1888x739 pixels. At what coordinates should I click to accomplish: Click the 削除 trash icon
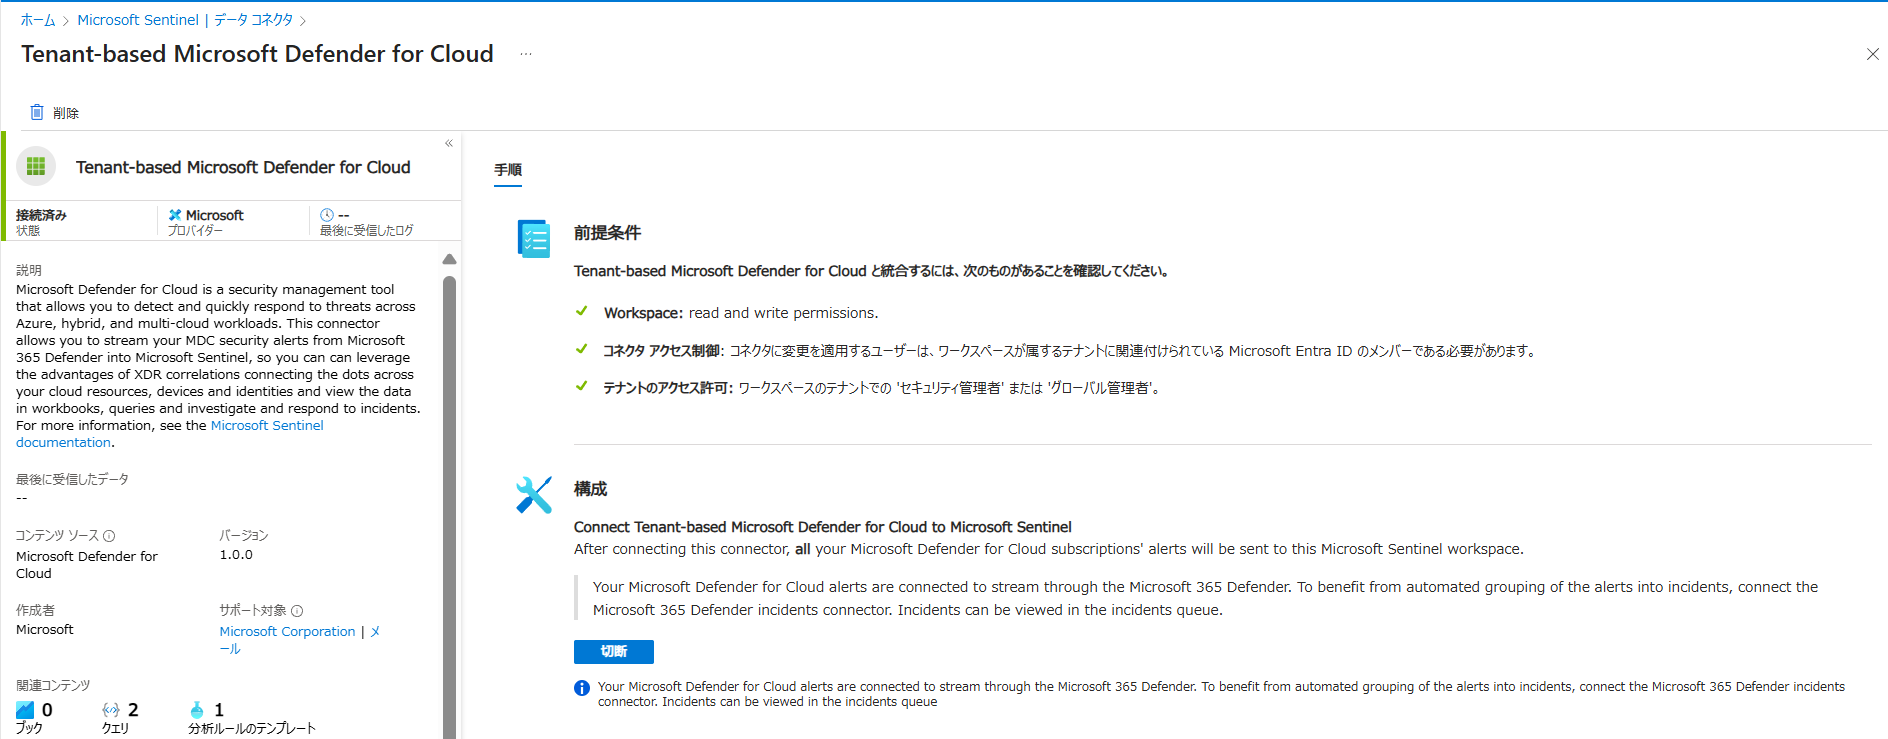click(37, 112)
